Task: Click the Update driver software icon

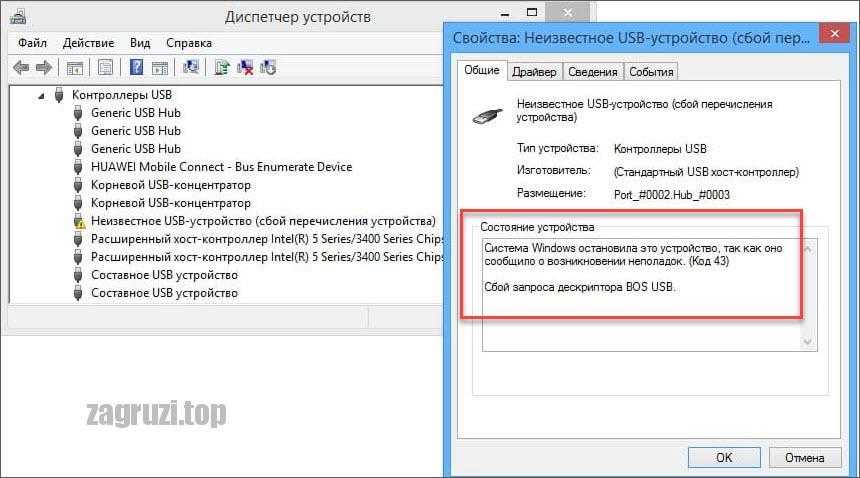Action: [222, 68]
